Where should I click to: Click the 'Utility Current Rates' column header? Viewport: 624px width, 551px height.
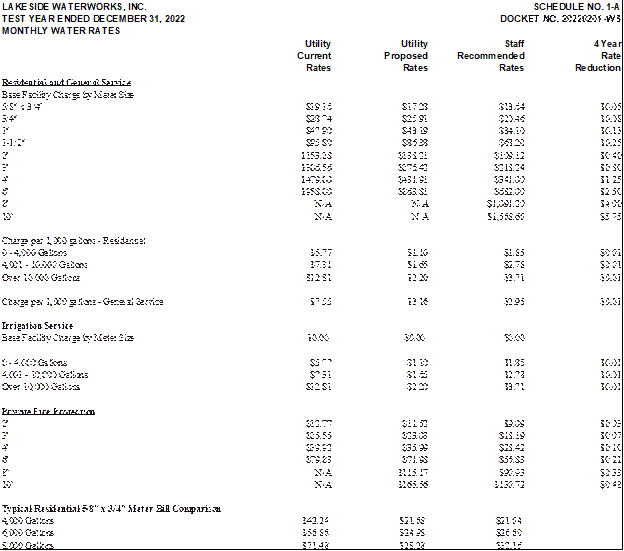[314, 56]
